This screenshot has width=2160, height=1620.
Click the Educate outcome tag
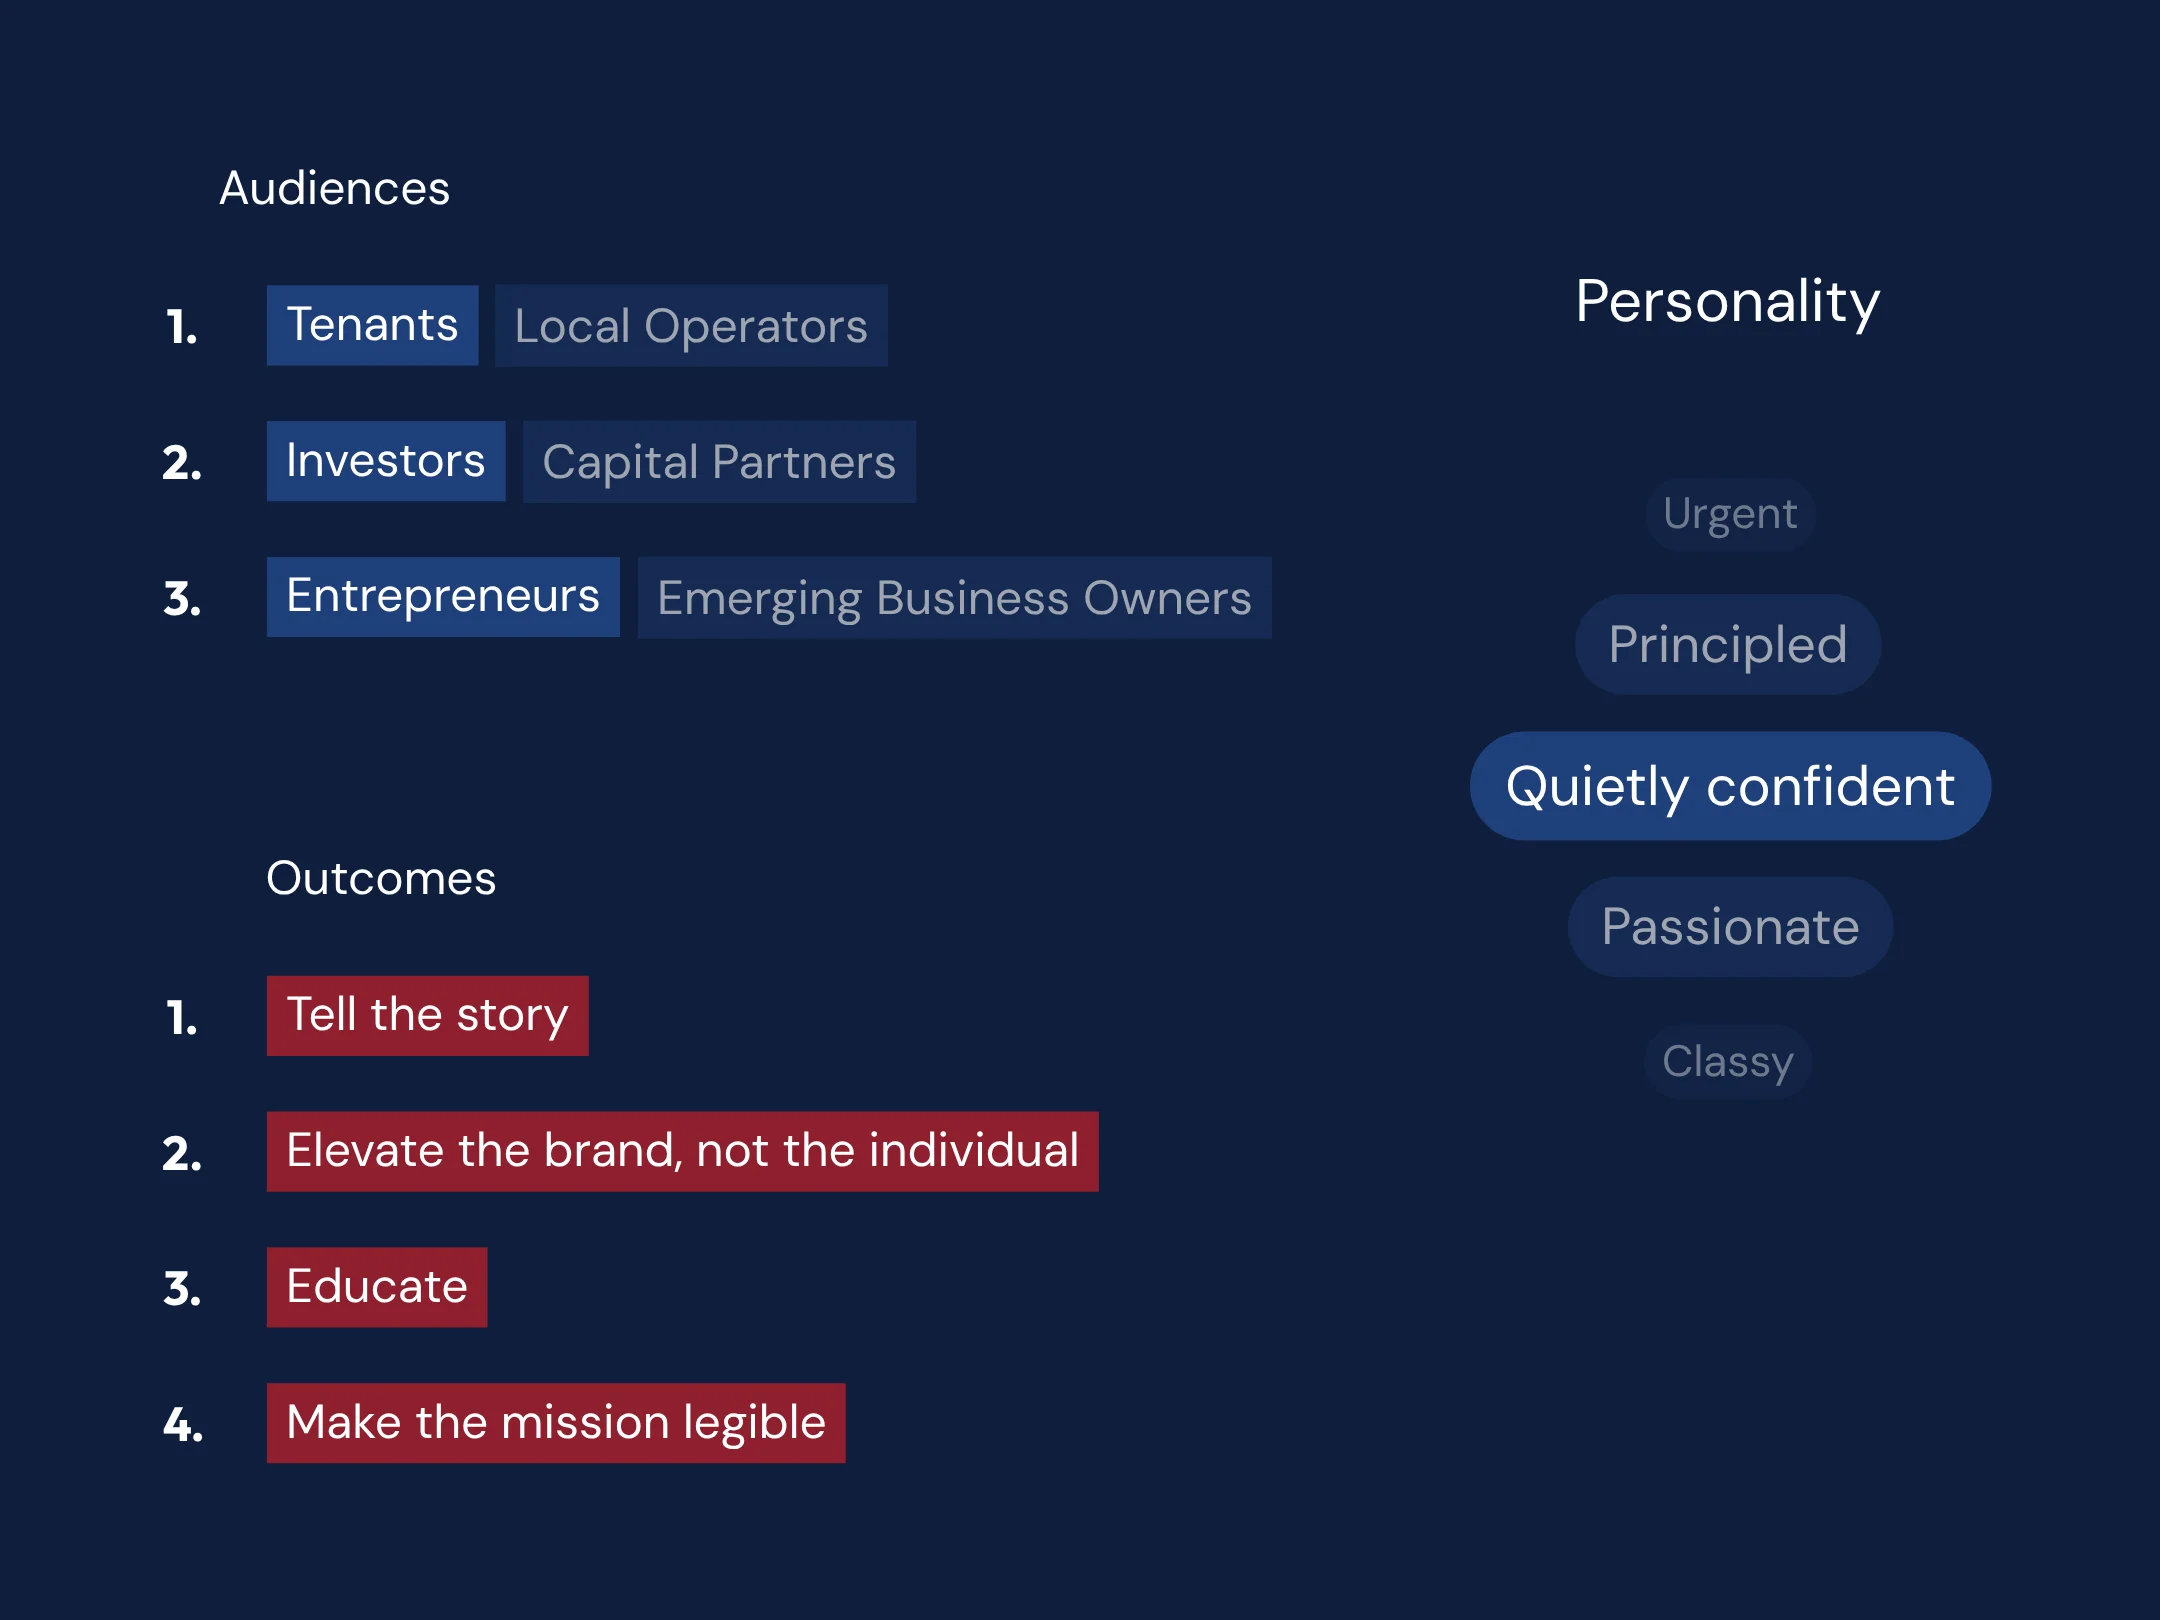coord(377,1287)
